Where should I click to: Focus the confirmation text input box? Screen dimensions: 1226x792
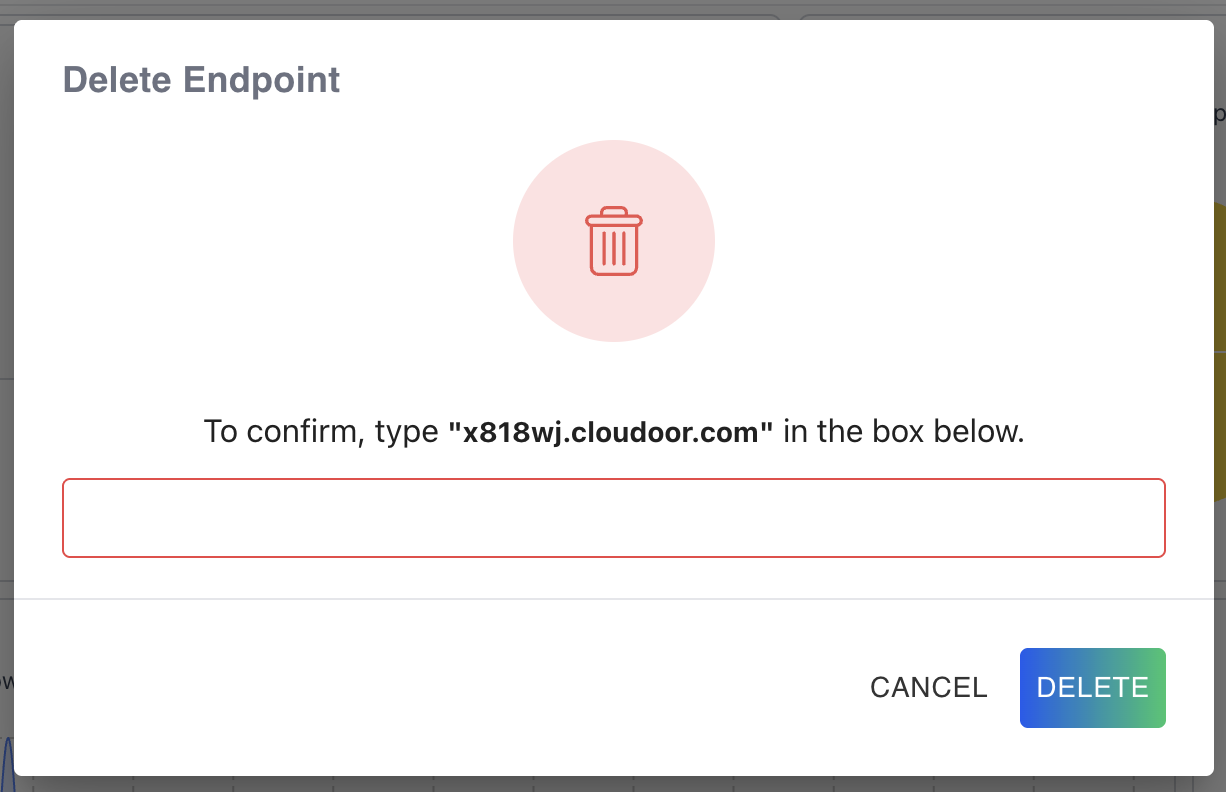click(613, 518)
